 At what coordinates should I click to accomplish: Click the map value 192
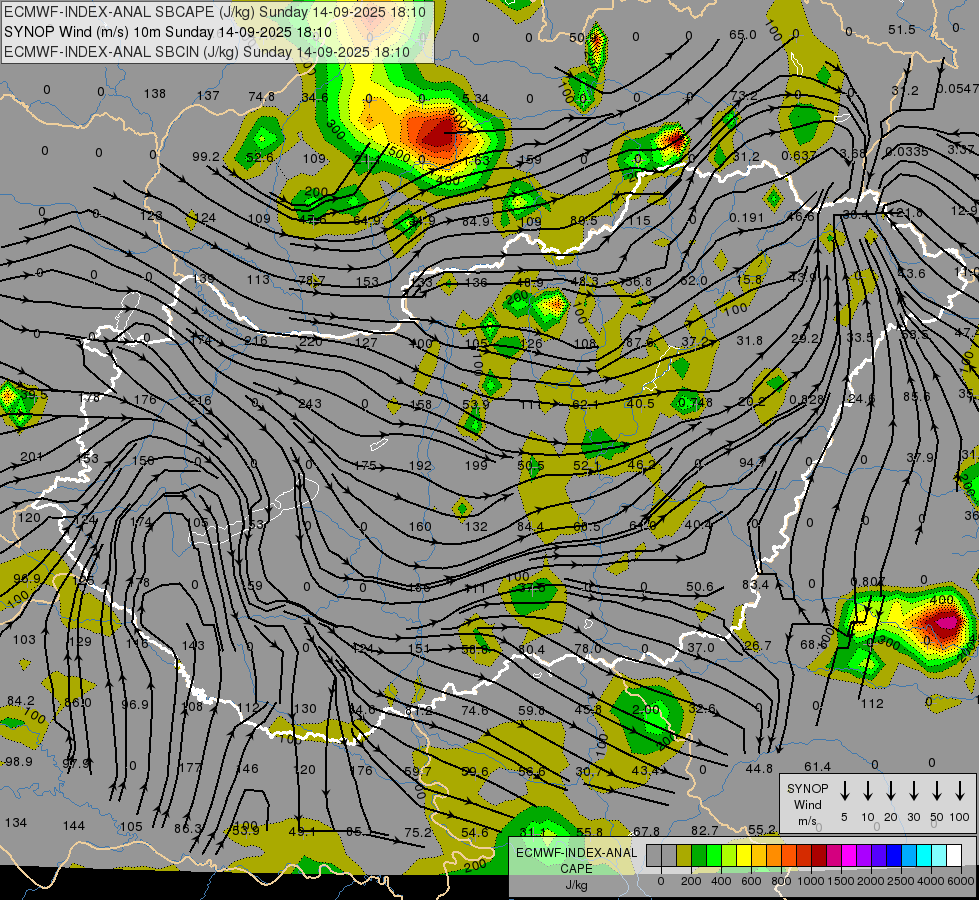tap(420, 465)
